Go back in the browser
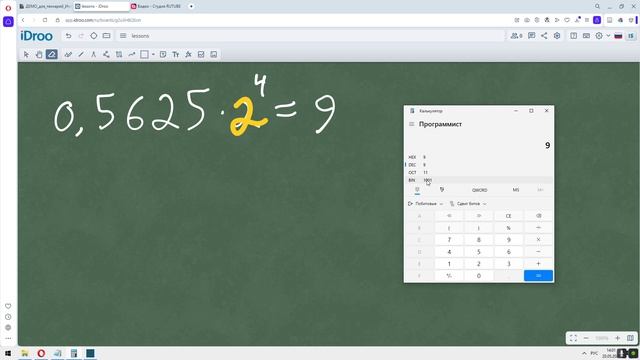Image resolution: width=640 pixels, height=360 pixels. (x=23, y=20)
